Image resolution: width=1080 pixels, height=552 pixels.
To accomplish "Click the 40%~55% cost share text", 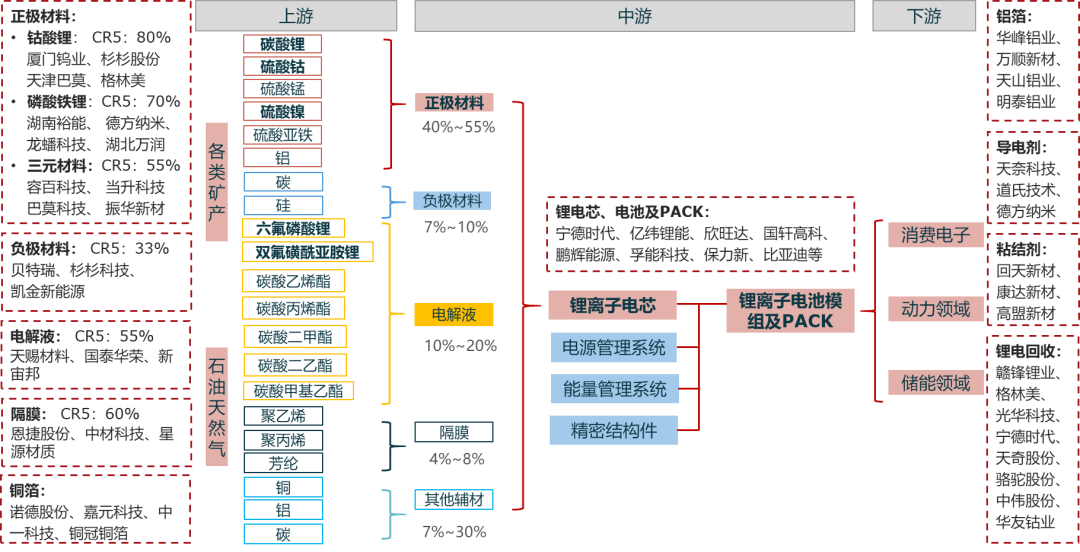I will click(458, 127).
